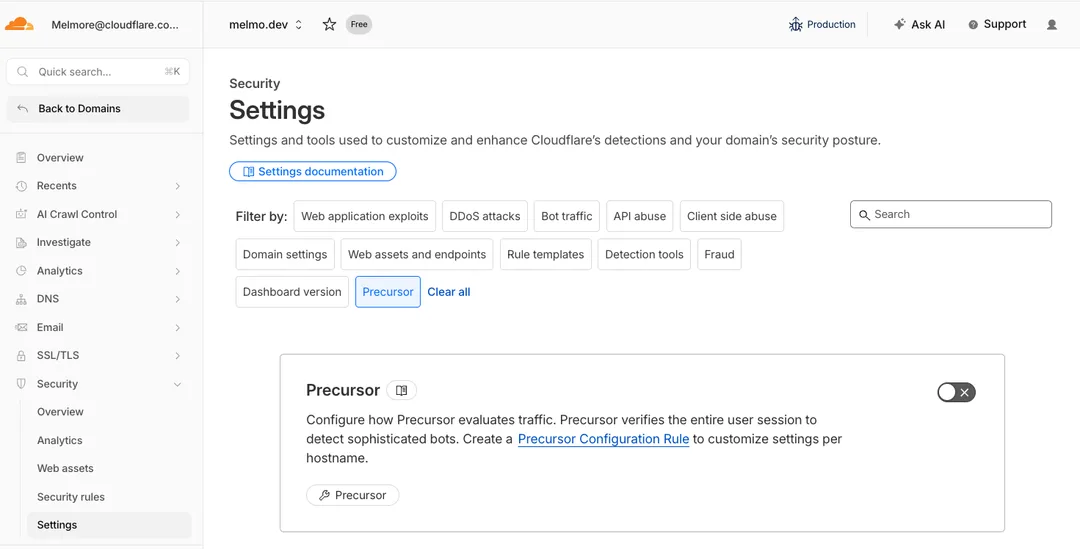The height and width of the screenshot is (549, 1080).
Task: Click the Production bug icon
Action: 796,25
